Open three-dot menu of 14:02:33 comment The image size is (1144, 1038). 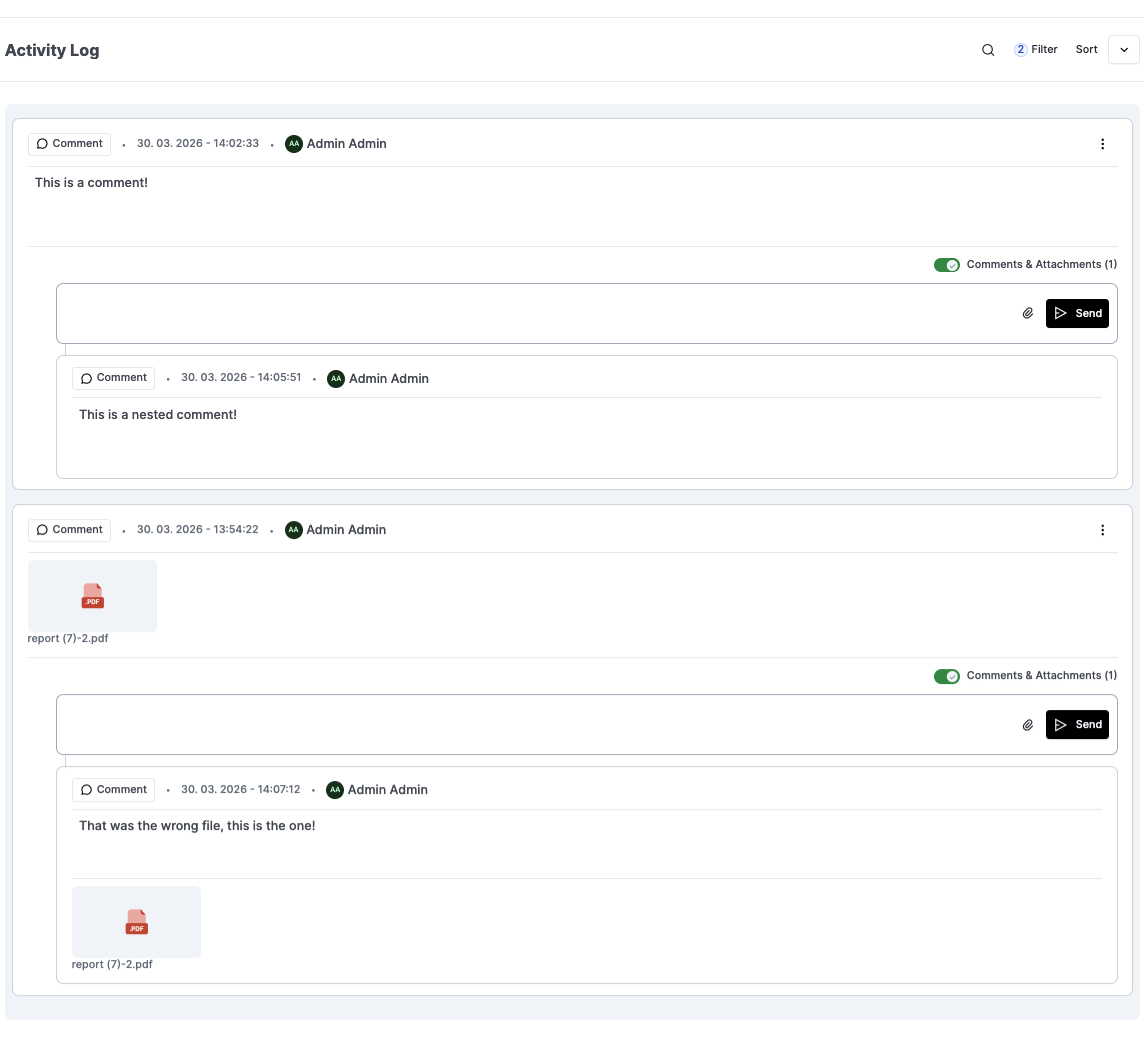1102,144
